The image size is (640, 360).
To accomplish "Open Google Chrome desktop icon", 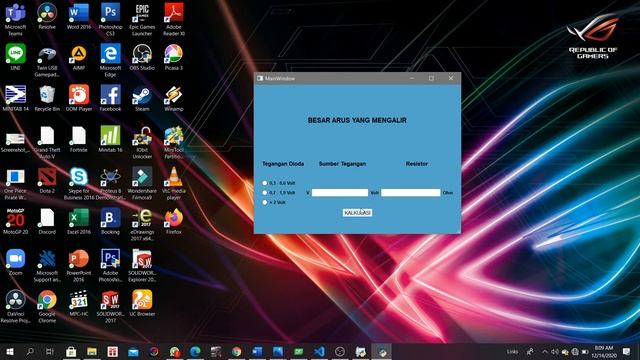I will (47, 306).
